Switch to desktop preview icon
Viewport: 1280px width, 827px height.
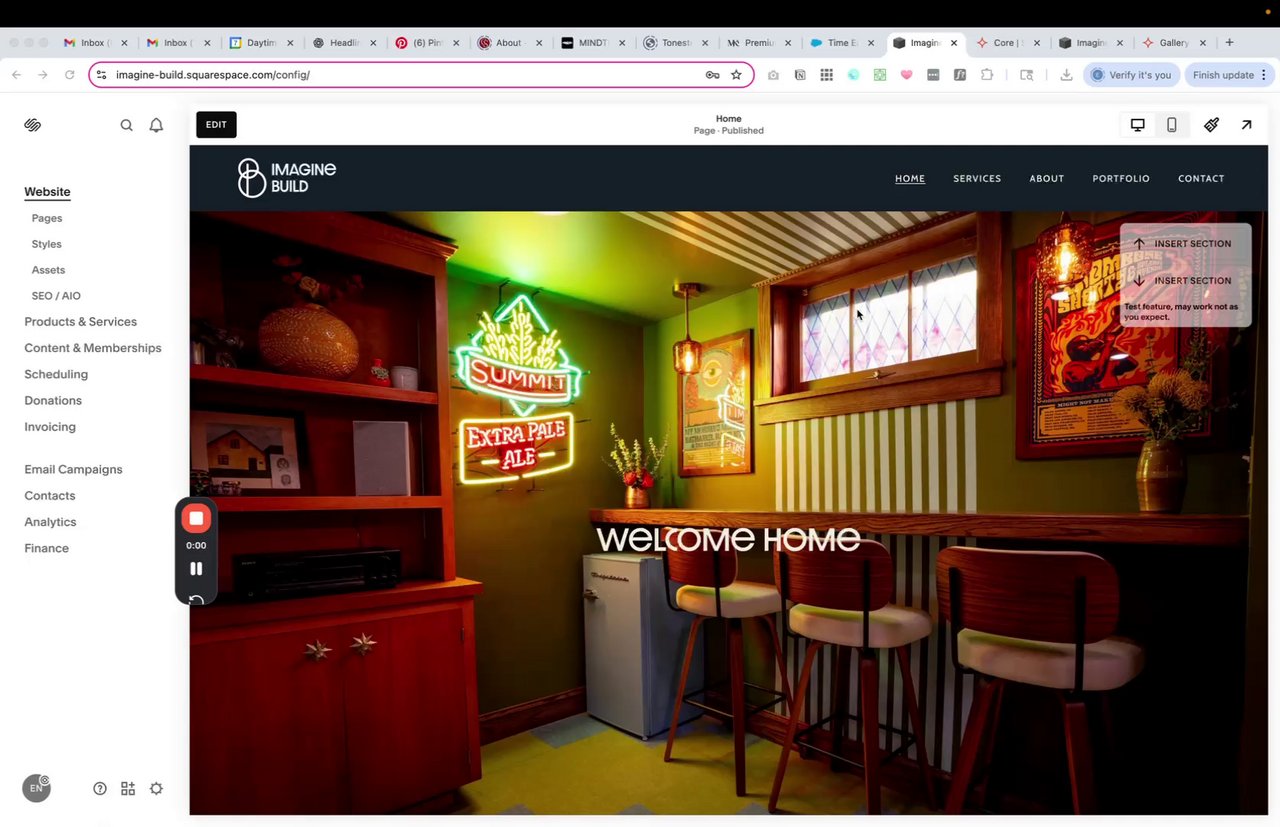coord(1138,125)
